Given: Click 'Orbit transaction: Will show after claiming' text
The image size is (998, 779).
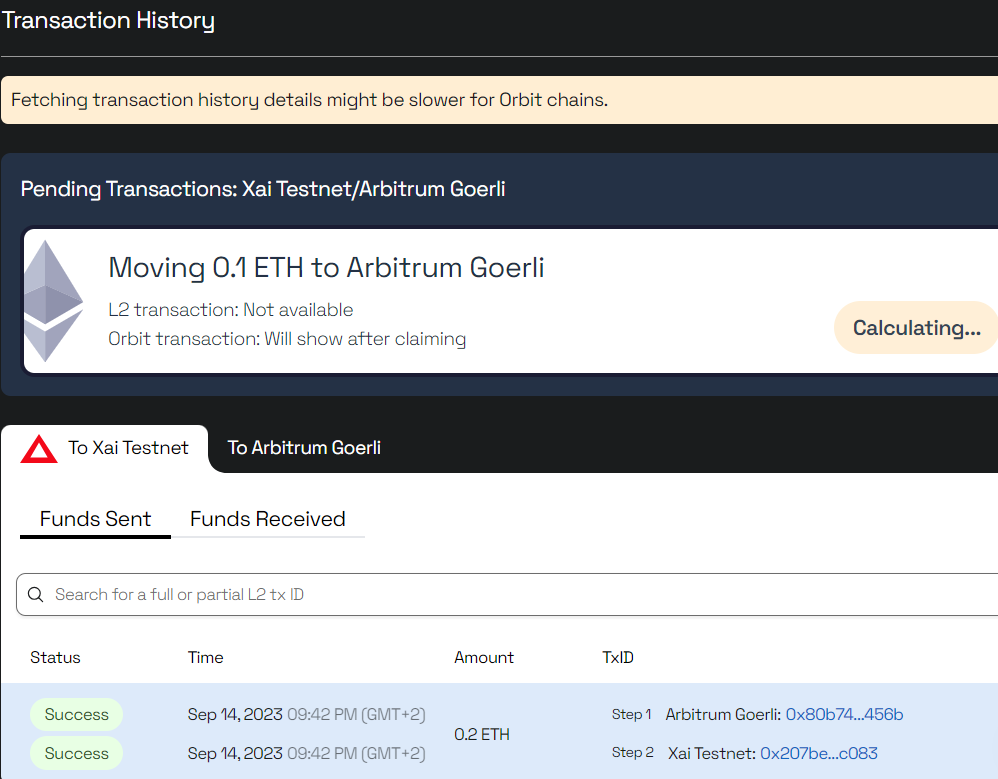Looking at the screenshot, I should point(287,339).
